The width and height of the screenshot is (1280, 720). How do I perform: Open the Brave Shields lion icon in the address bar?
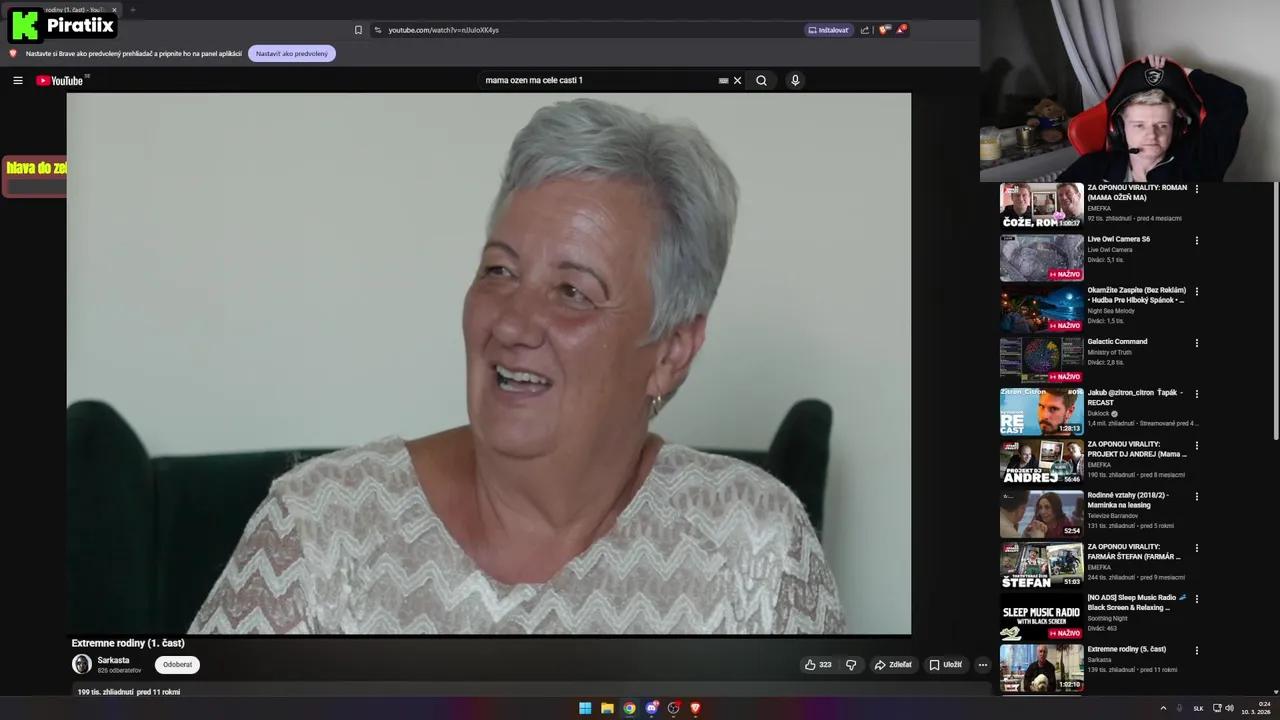[x=884, y=30]
